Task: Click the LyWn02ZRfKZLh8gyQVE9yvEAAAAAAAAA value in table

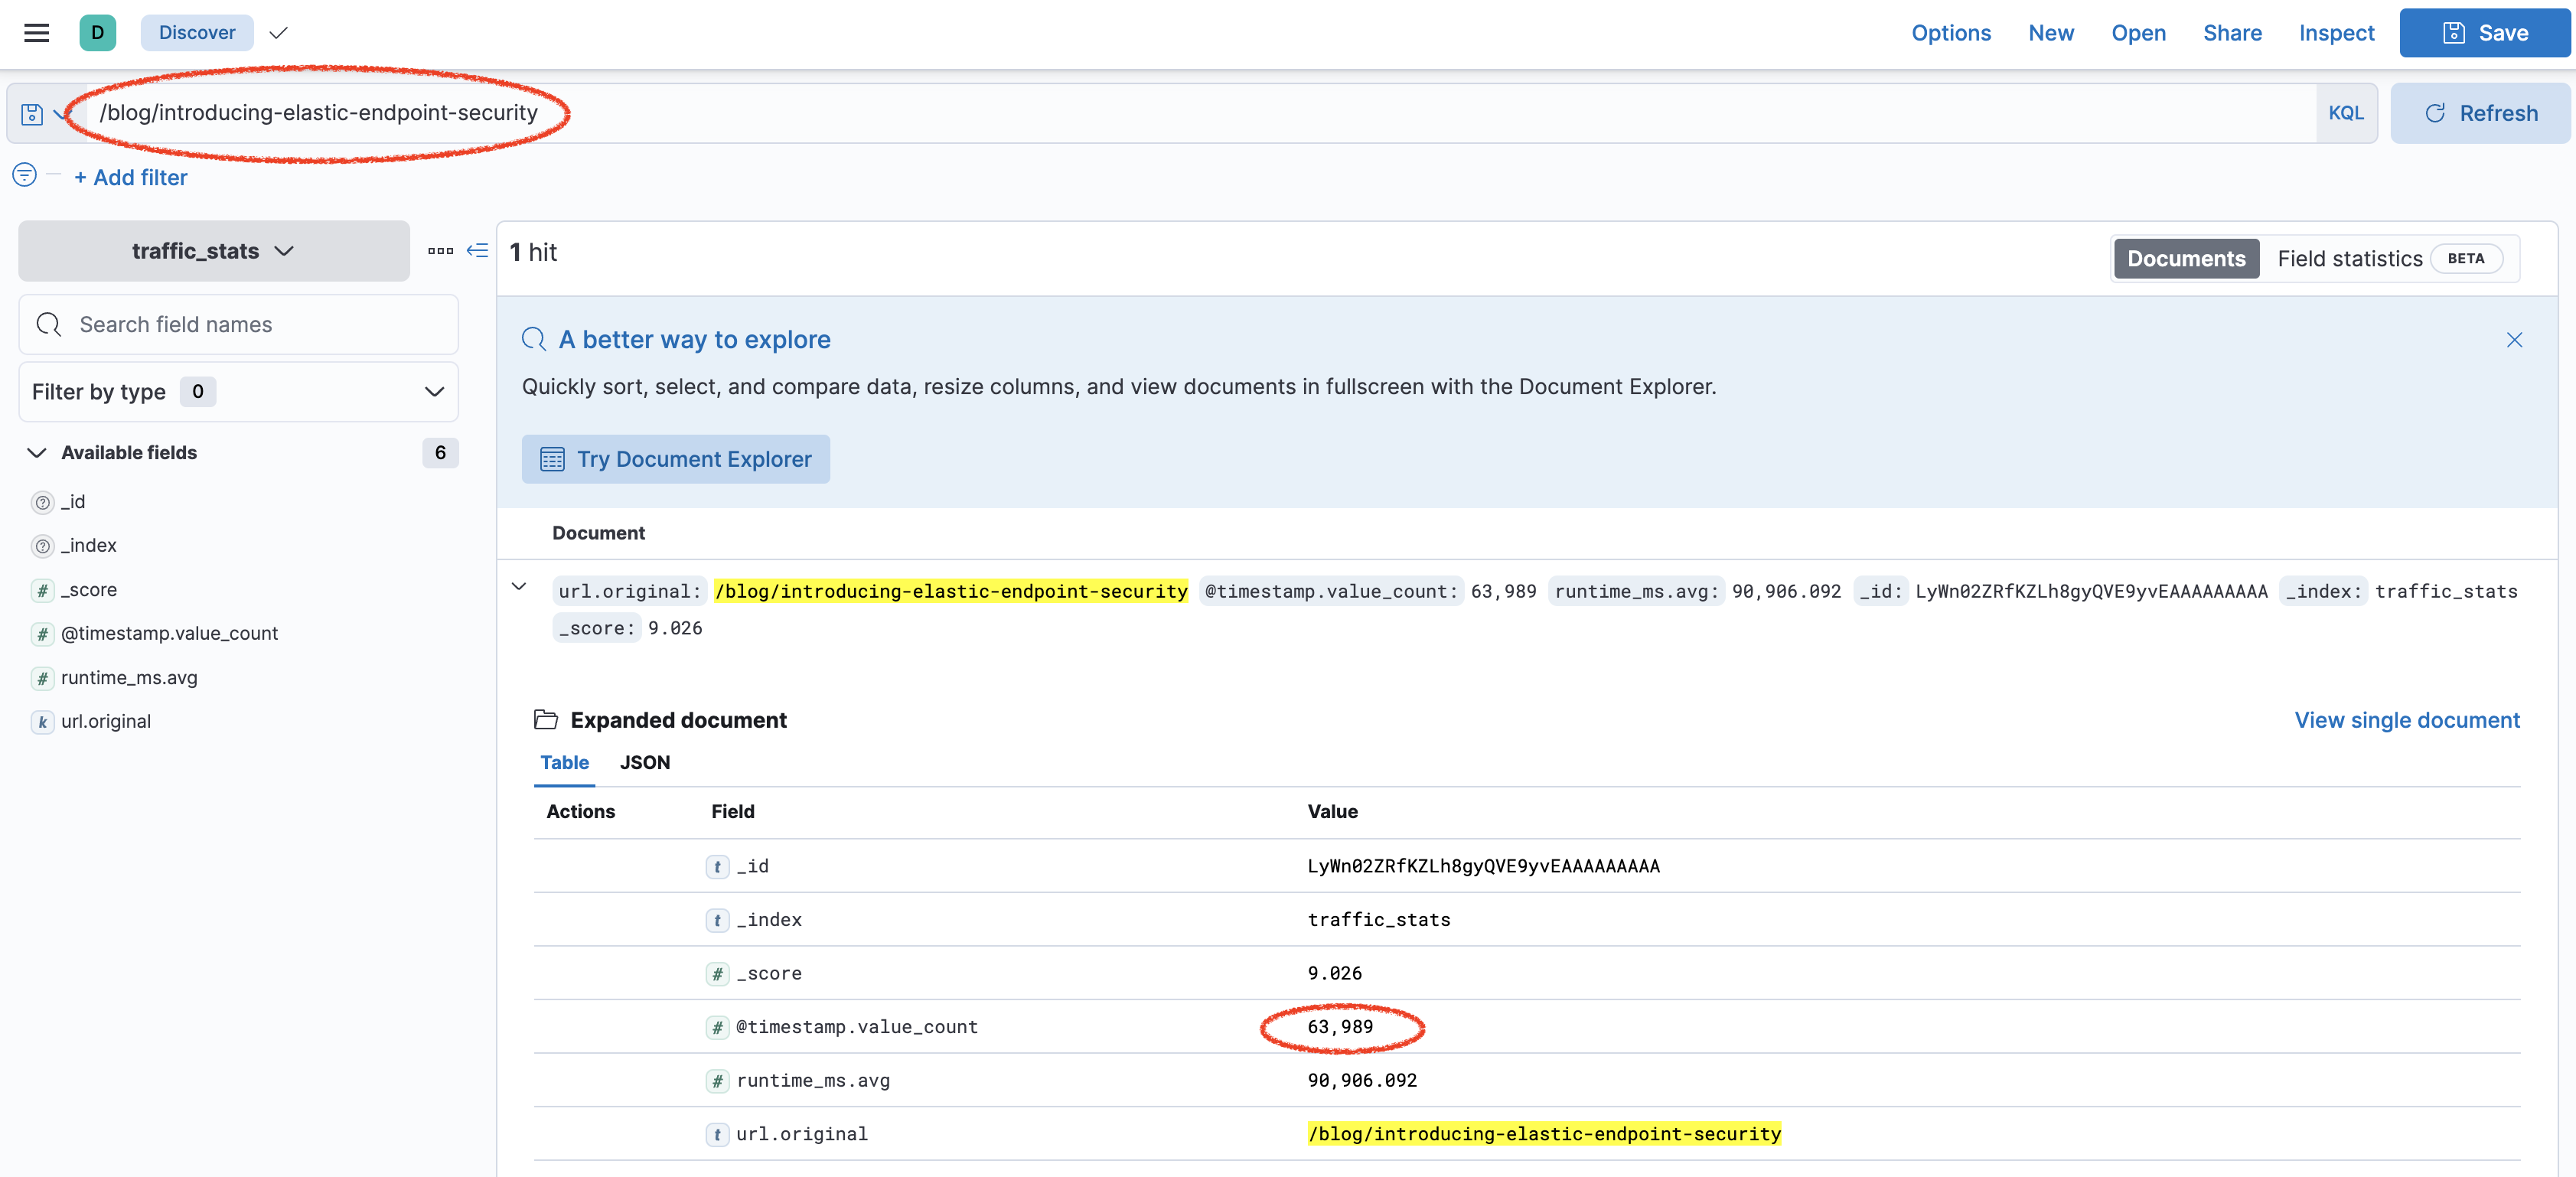Action: click(1483, 867)
